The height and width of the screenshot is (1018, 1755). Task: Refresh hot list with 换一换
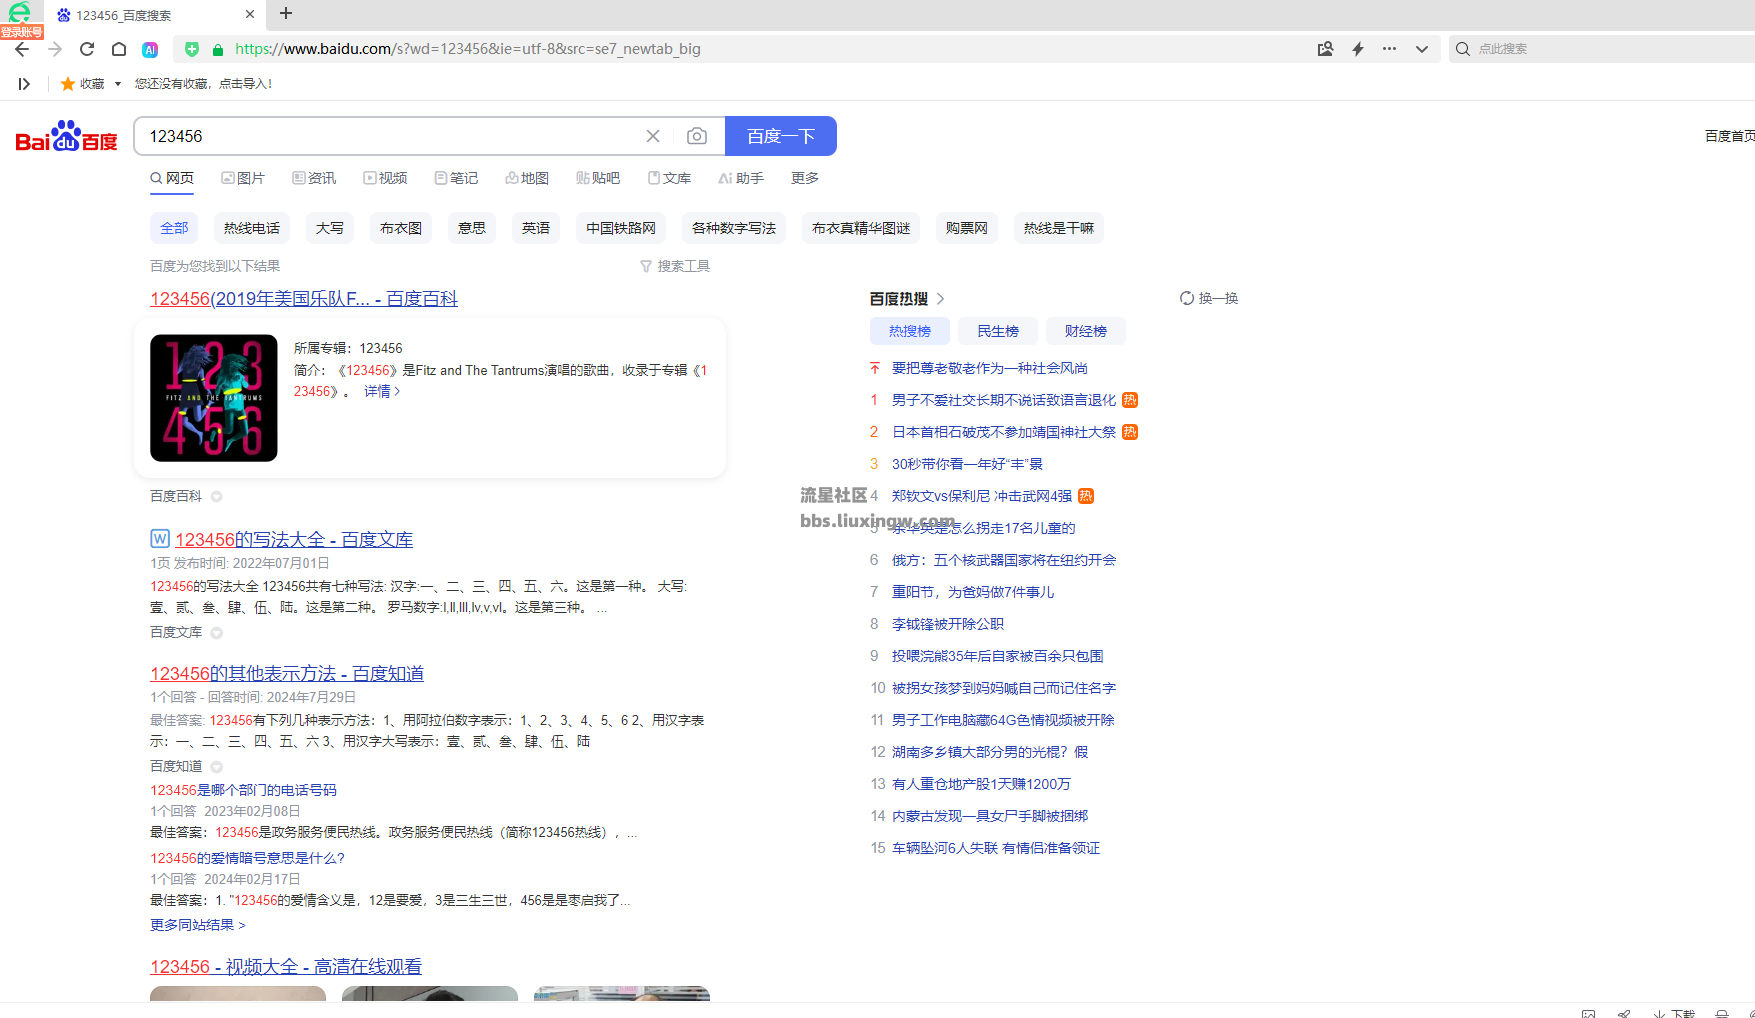pyautogui.click(x=1209, y=298)
